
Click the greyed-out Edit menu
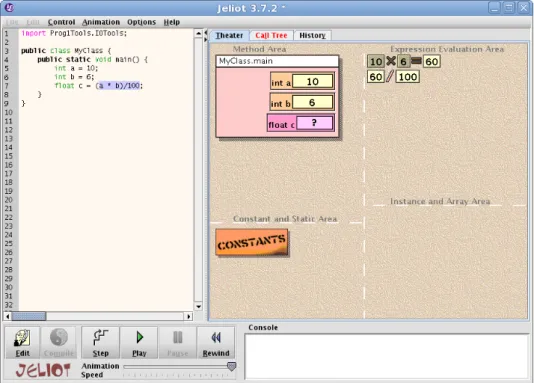(x=33, y=22)
